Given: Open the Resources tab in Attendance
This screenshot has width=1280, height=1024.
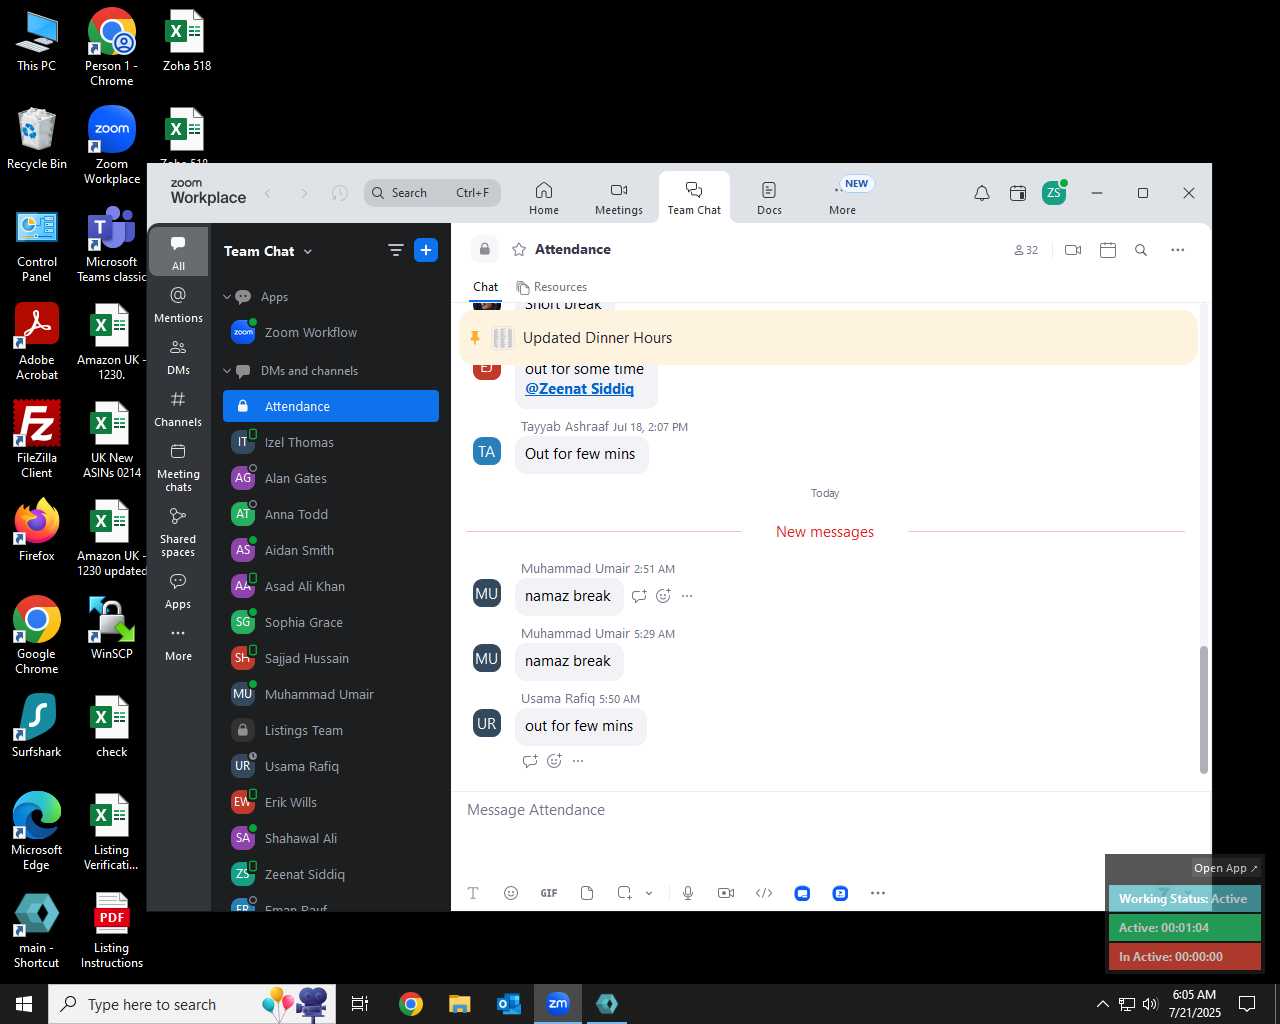Looking at the screenshot, I should click(x=552, y=287).
